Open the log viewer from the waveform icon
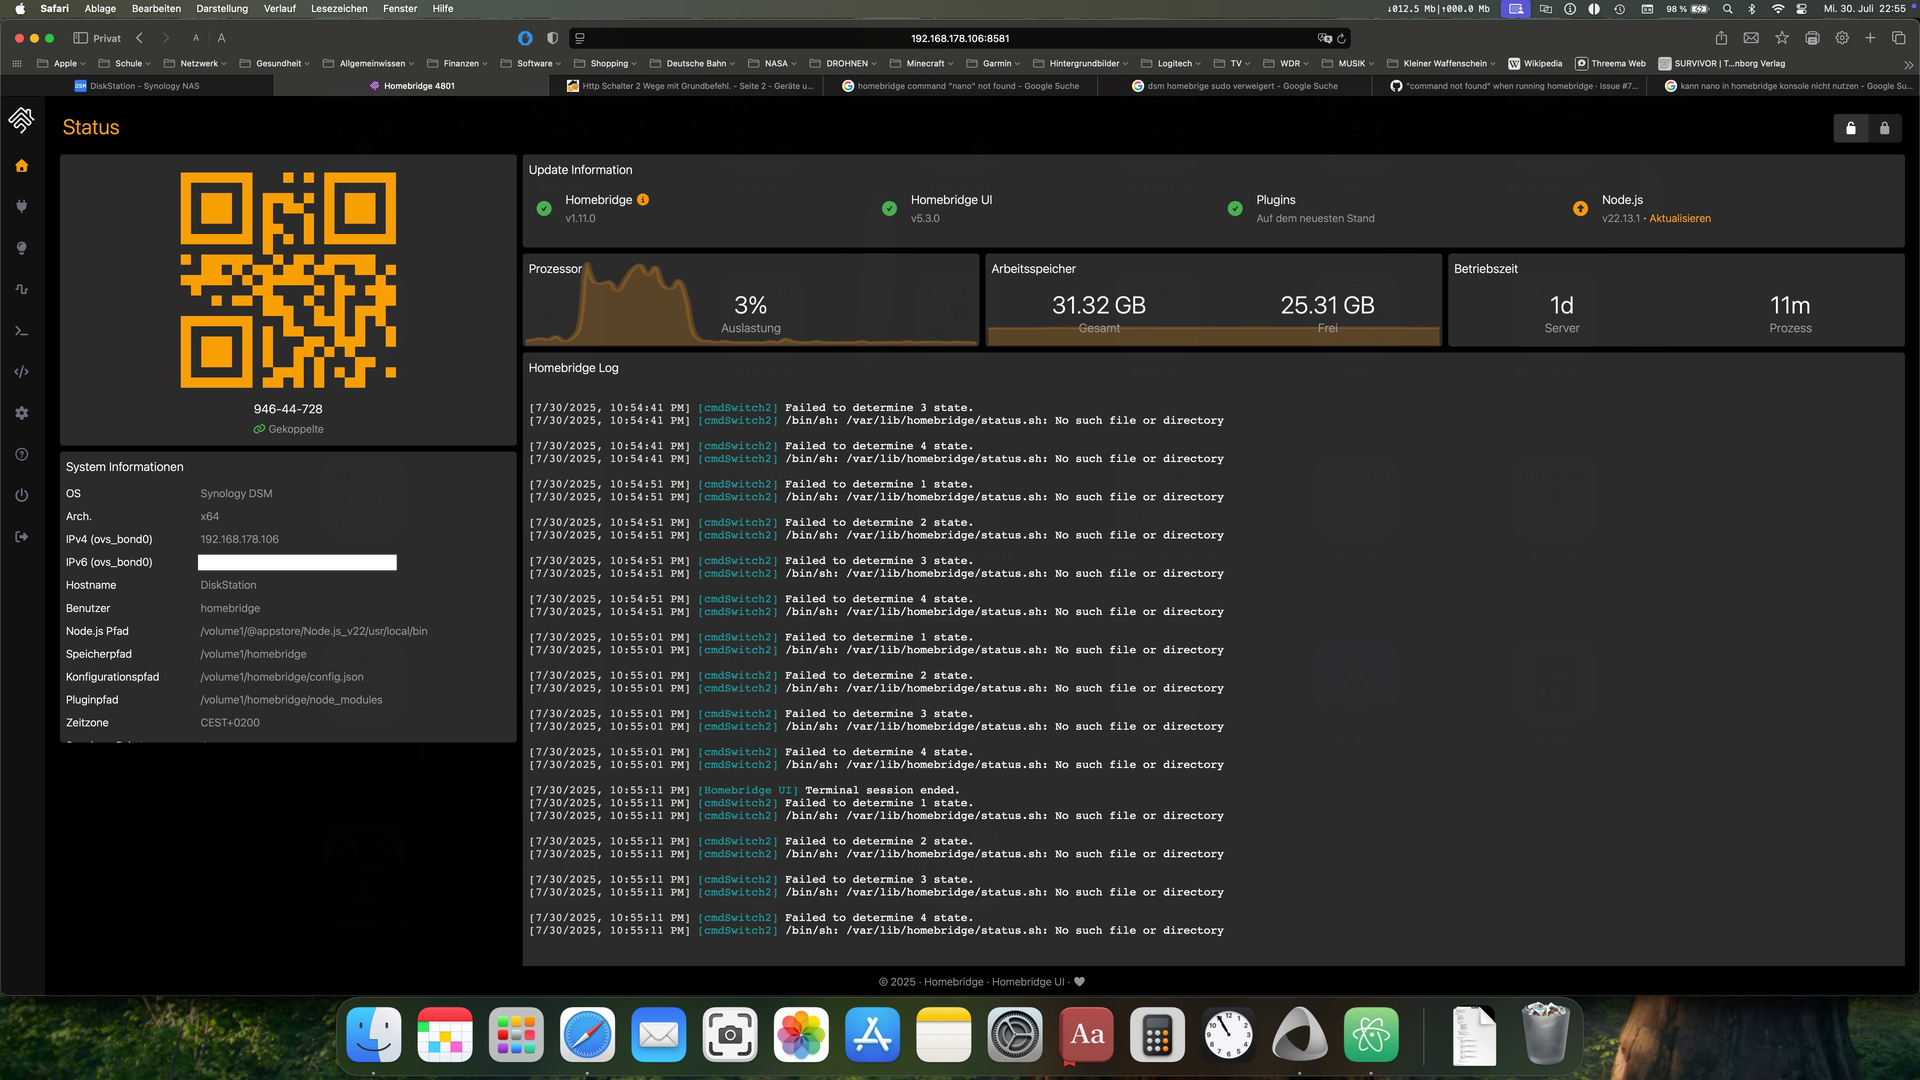Image resolution: width=1920 pixels, height=1080 pixels. [21, 289]
